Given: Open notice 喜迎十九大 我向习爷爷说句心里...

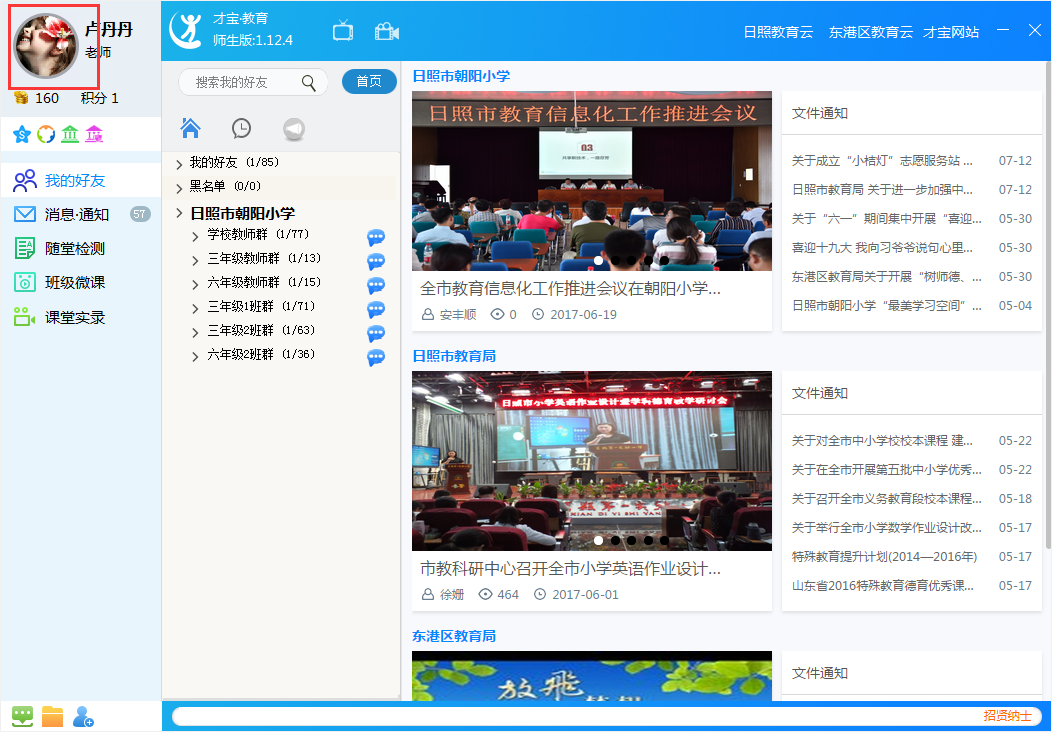Looking at the screenshot, I should (x=882, y=248).
